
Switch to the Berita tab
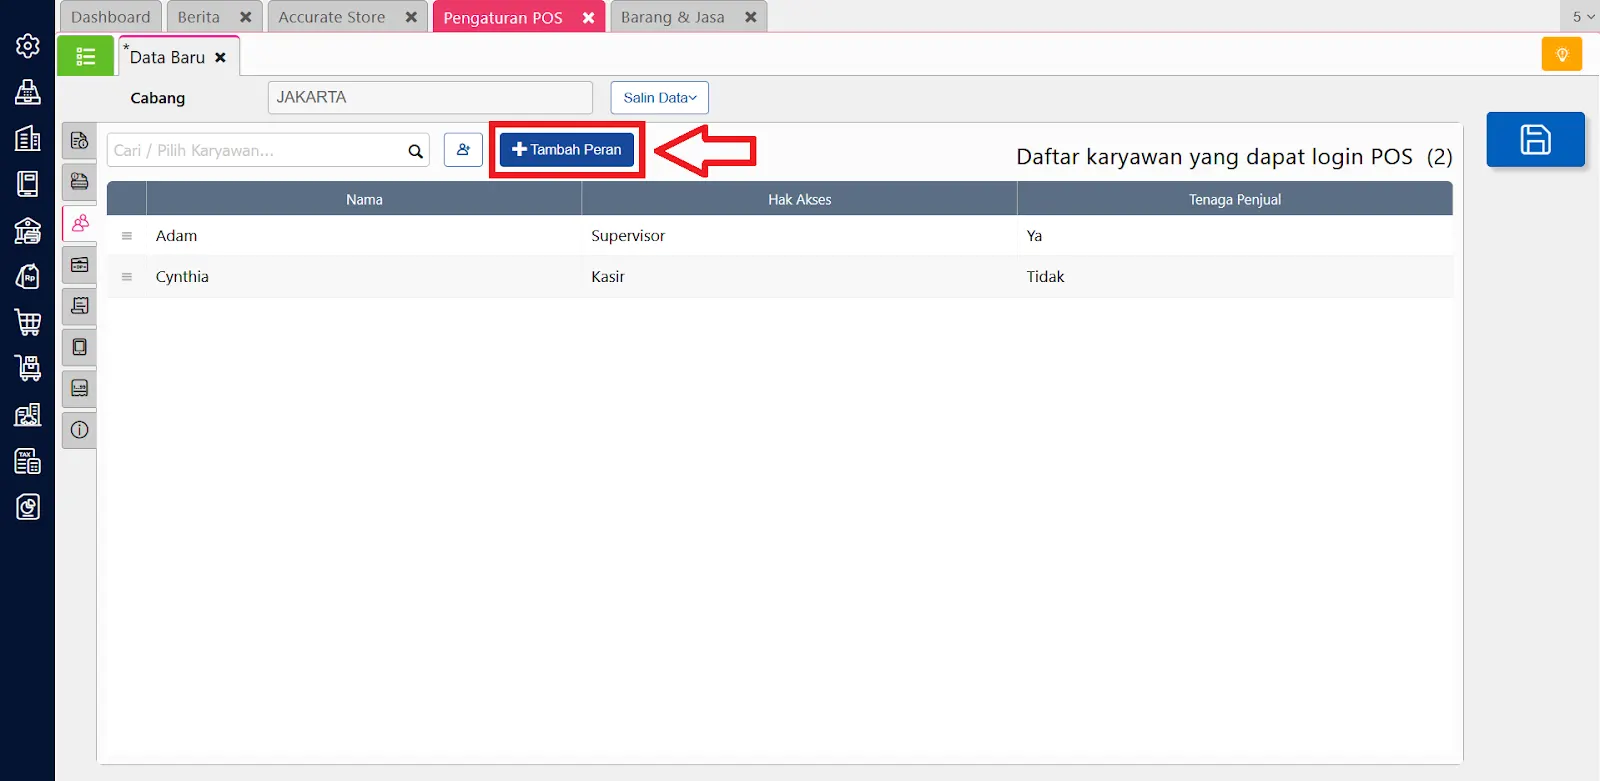tap(199, 17)
